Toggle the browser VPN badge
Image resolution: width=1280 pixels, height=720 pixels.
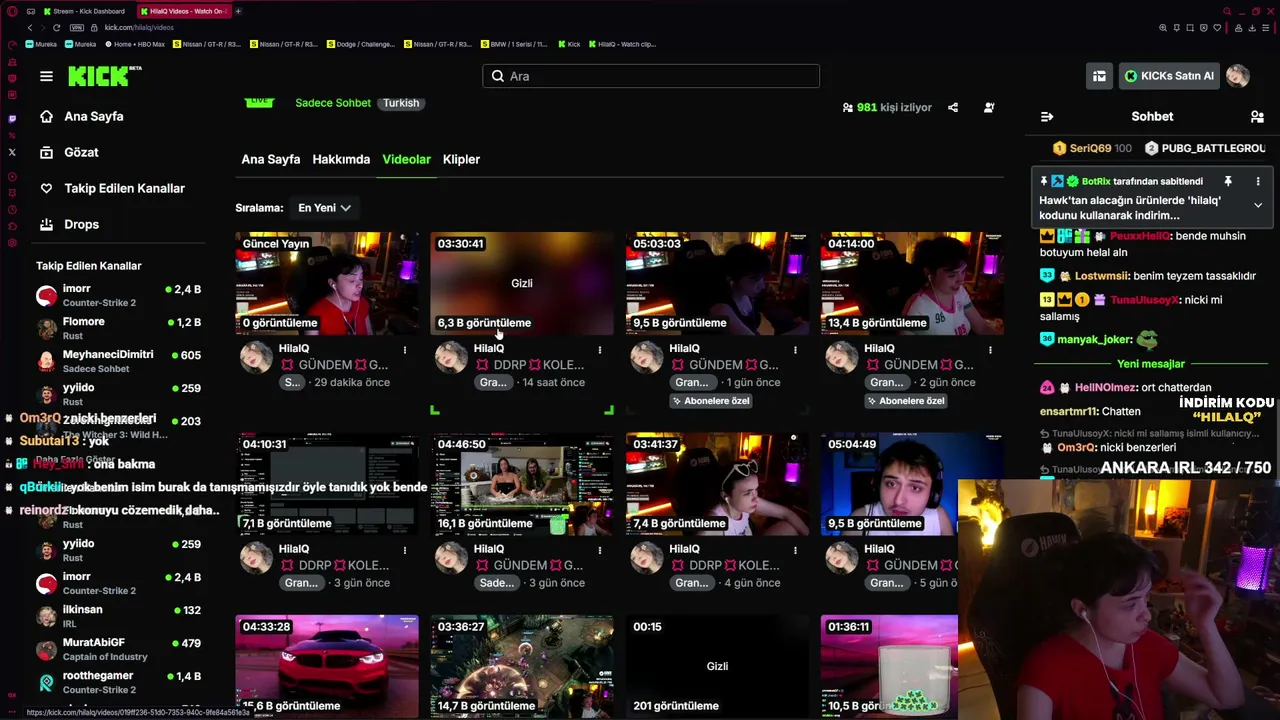[x=77, y=27]
